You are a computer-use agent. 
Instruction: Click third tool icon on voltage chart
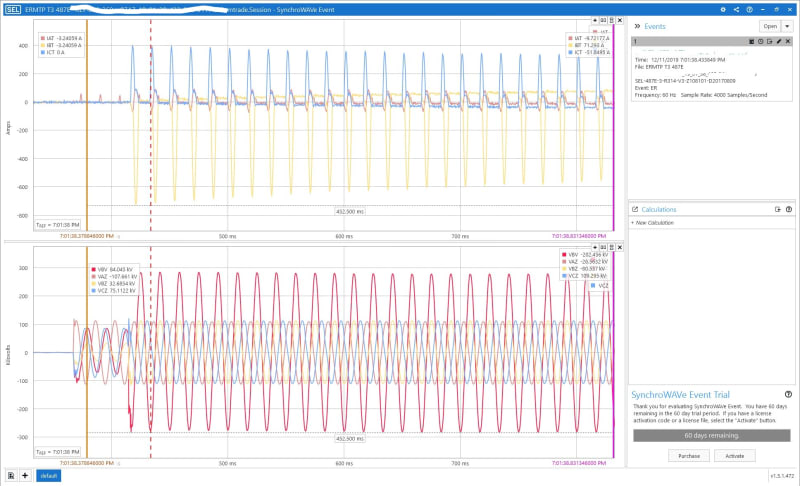click(x=611, y=247)
